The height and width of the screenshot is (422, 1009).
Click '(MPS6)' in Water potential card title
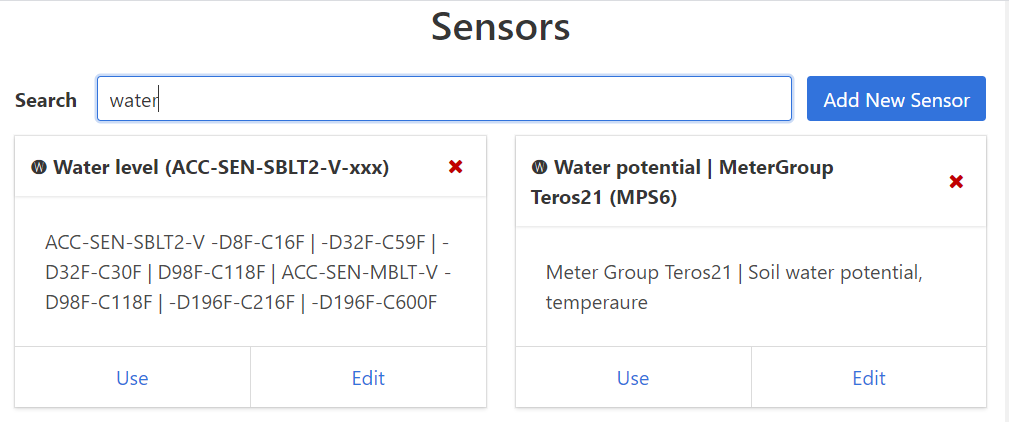(646, 197)
